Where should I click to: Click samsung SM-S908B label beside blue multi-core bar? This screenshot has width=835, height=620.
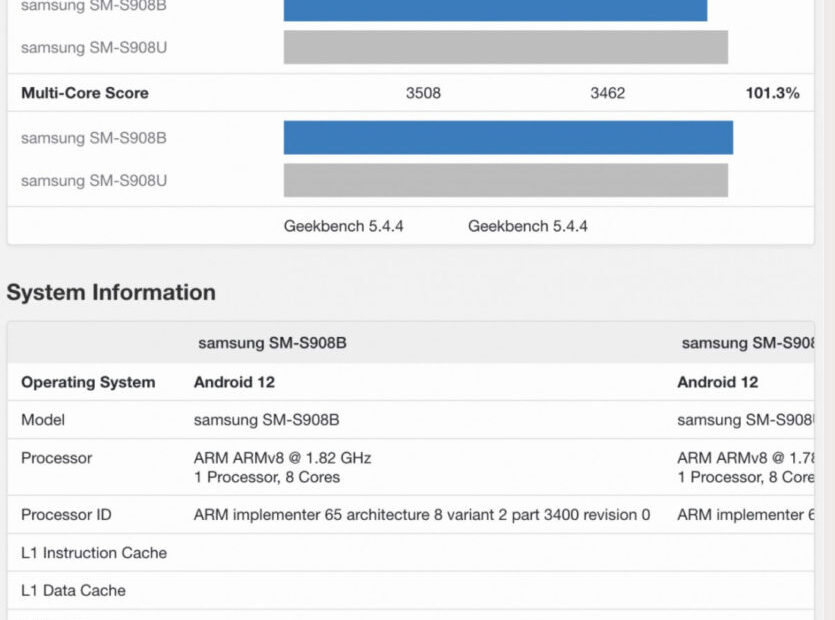click(94, 138)
